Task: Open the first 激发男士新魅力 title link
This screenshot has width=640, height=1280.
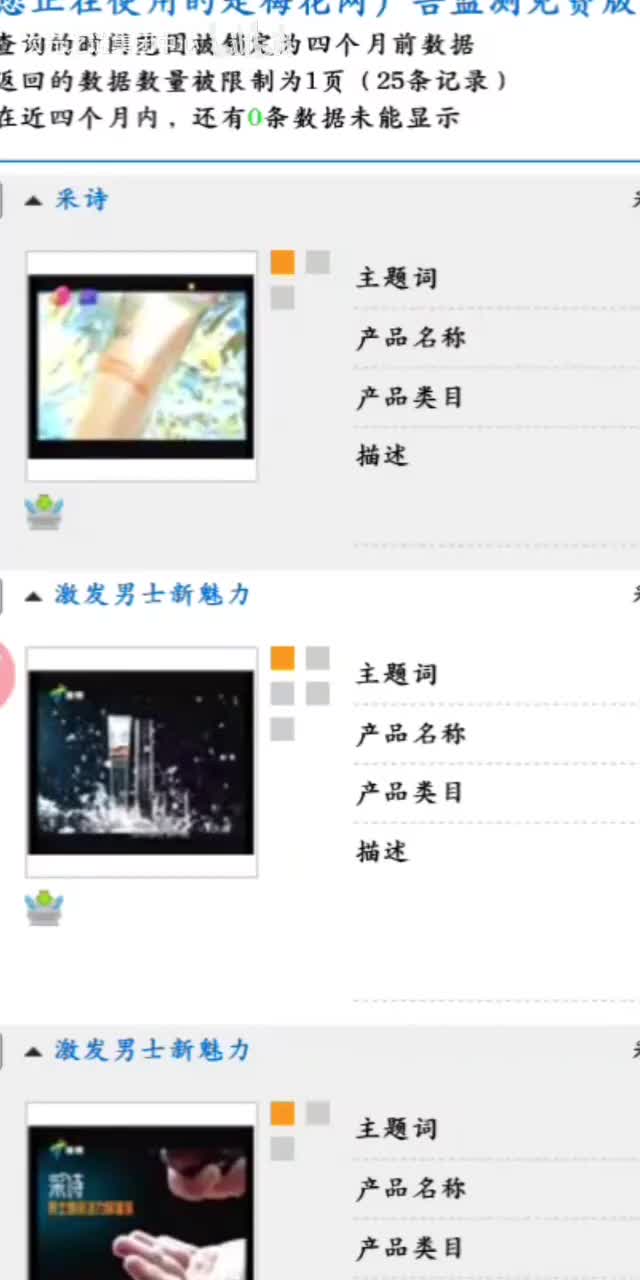Action: [x=152, y=595]
